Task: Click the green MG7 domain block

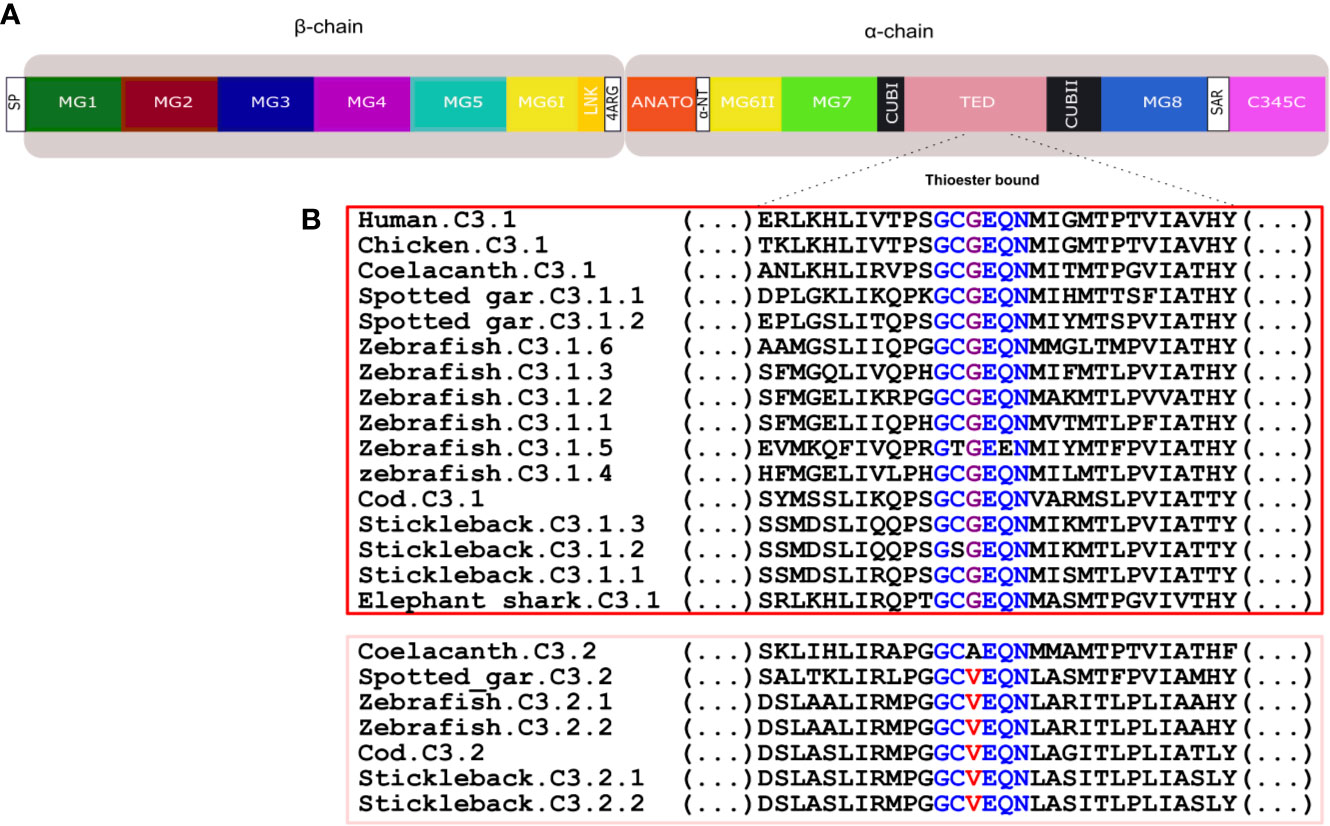Action: tap(829, 104)
